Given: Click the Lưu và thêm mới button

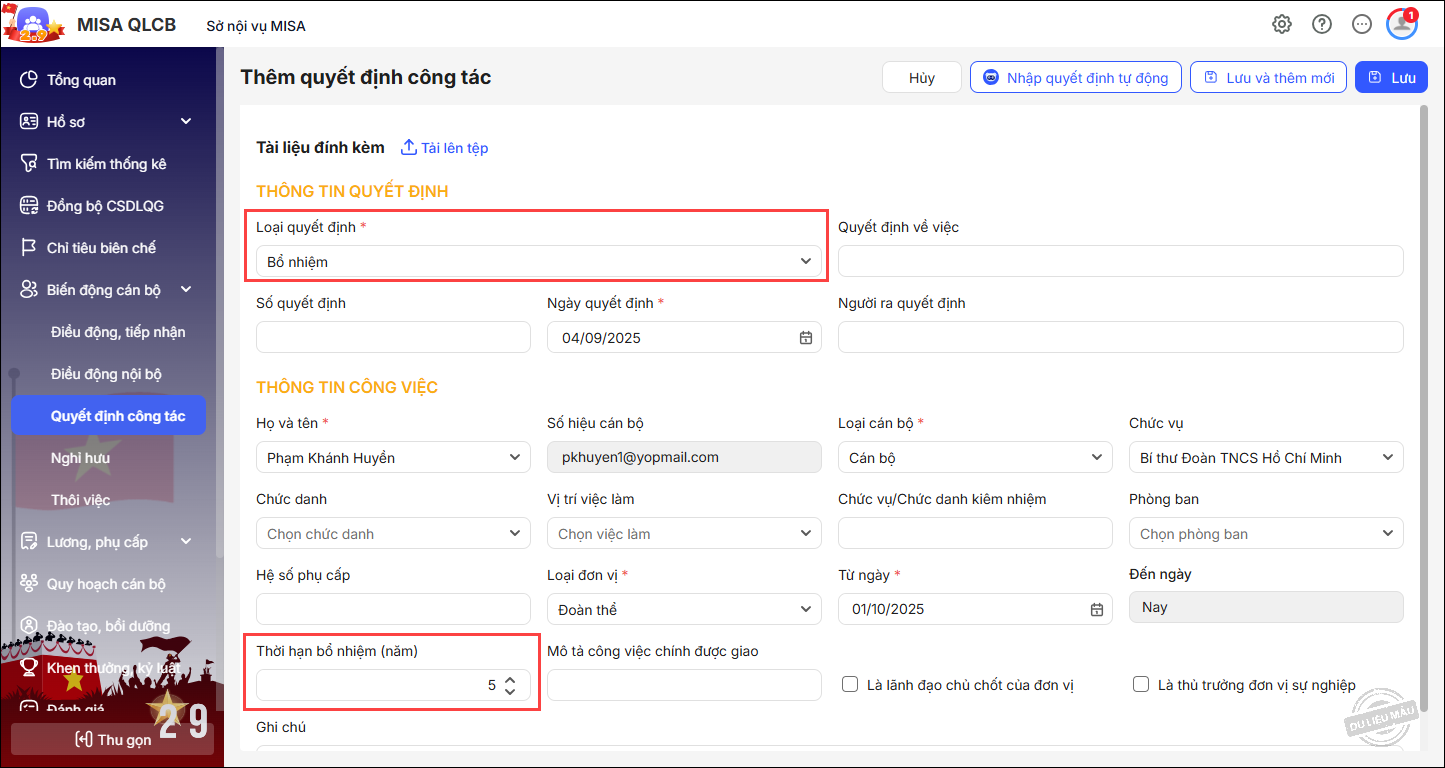Looking at the screenshot, I should pos(1268,78).
